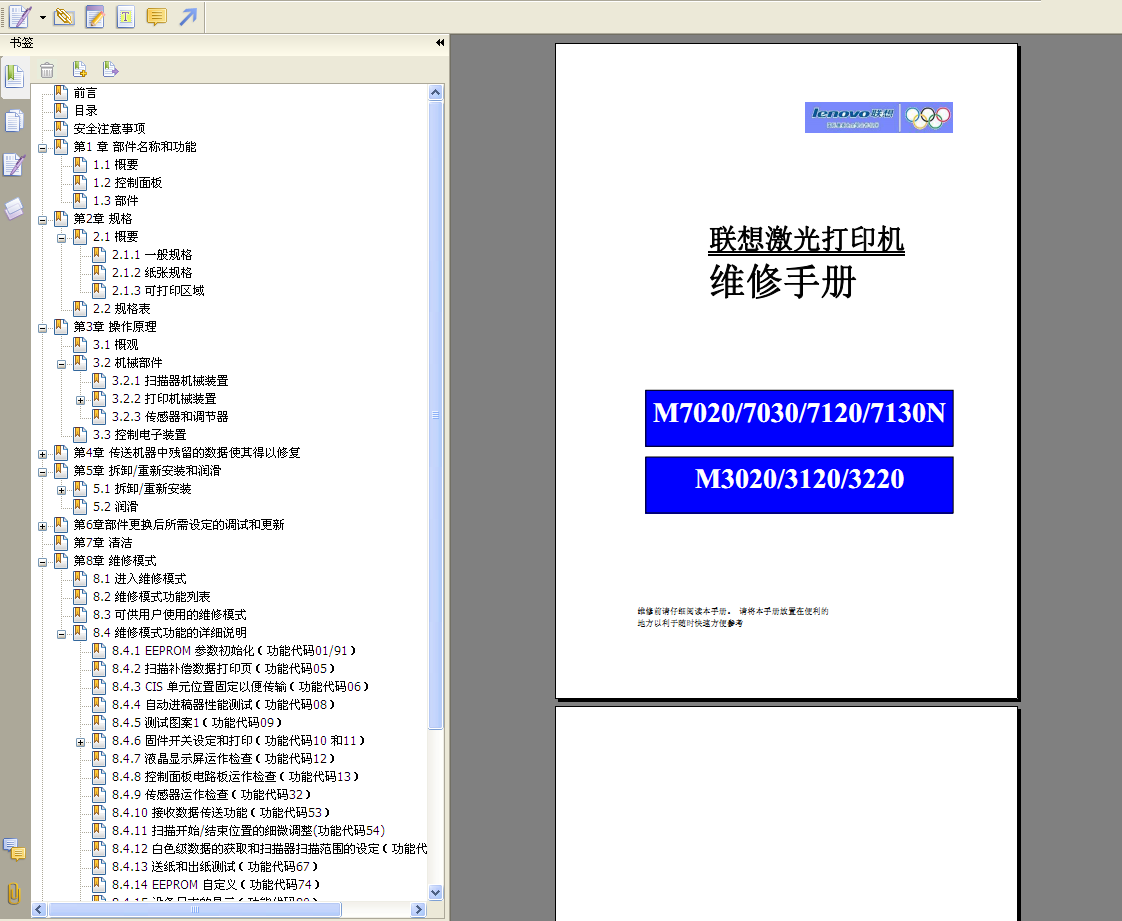Select the blue arrow drawing tool
Viewport: 1122px width, 921px height.
(188, 16)
